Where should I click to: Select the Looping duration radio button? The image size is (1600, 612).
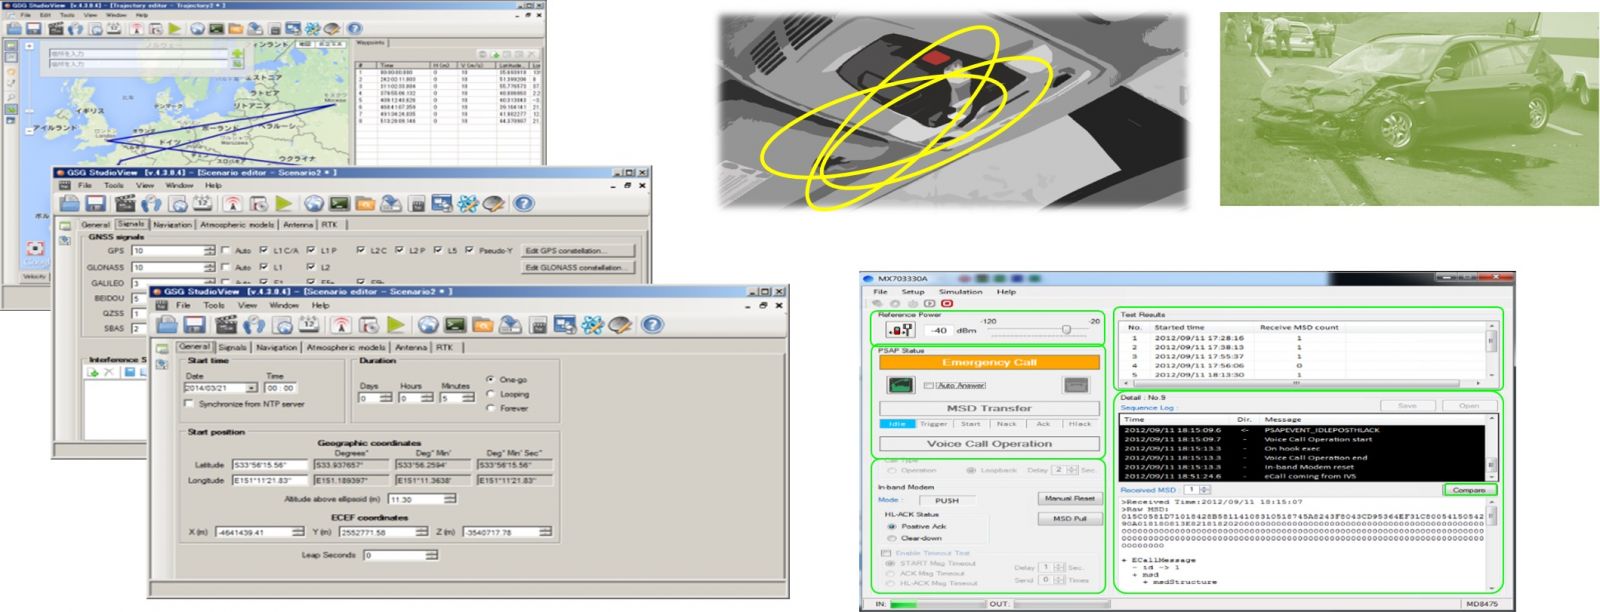pos(490,394)
